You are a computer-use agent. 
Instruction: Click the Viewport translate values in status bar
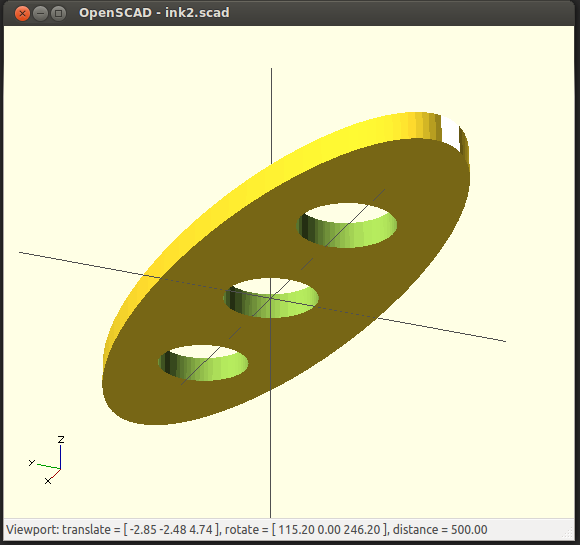pos(171,529)
